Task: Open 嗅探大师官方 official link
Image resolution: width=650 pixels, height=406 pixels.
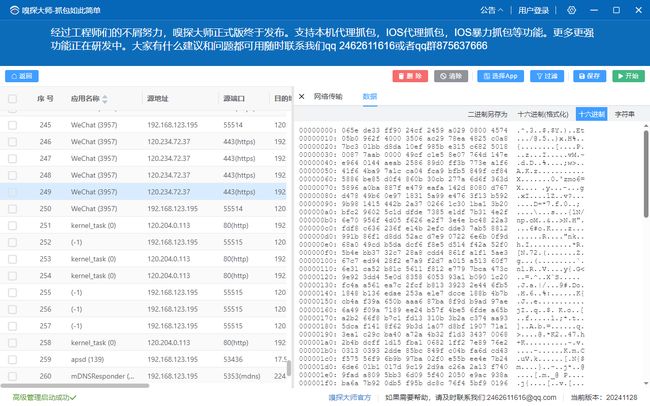Action: pyautogui.click(x=350, y=397)
